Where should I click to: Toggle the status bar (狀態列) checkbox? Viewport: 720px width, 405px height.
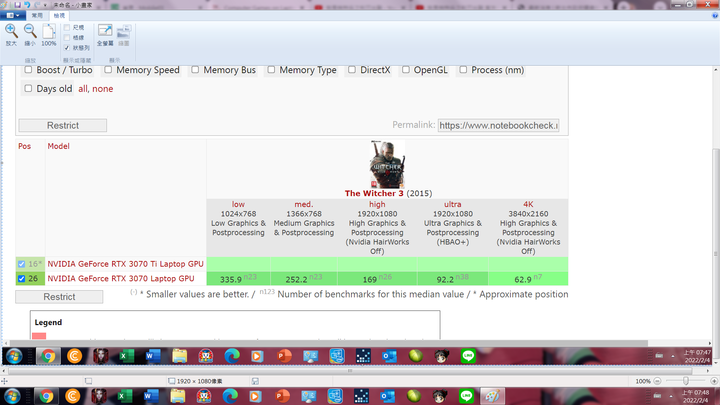(67, 48)
